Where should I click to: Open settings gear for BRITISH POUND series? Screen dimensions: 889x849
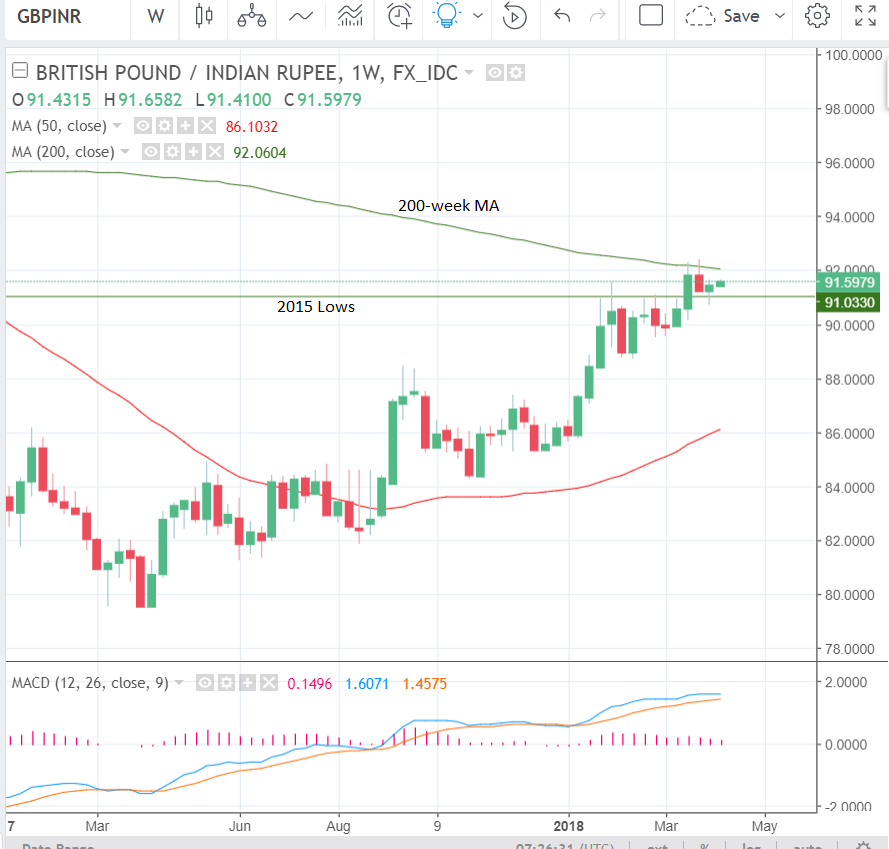(516, 73)
